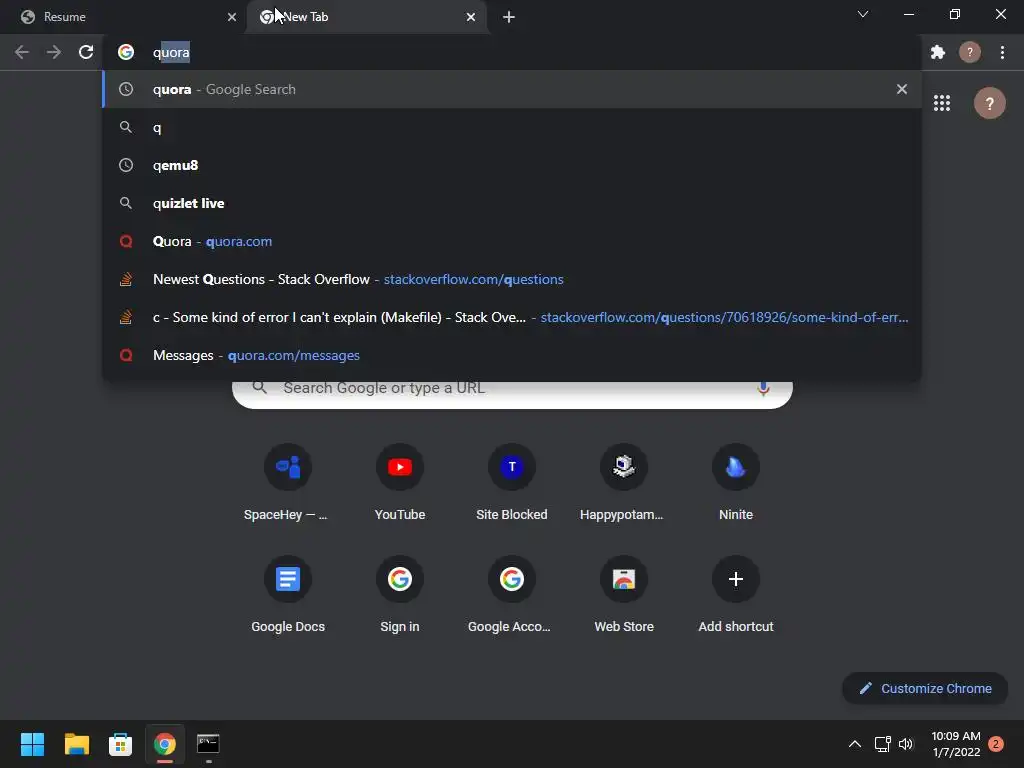Viewport: 1024px width, 768px height.
Task: Open the YouTube shortcut
Action: [400, 482]
